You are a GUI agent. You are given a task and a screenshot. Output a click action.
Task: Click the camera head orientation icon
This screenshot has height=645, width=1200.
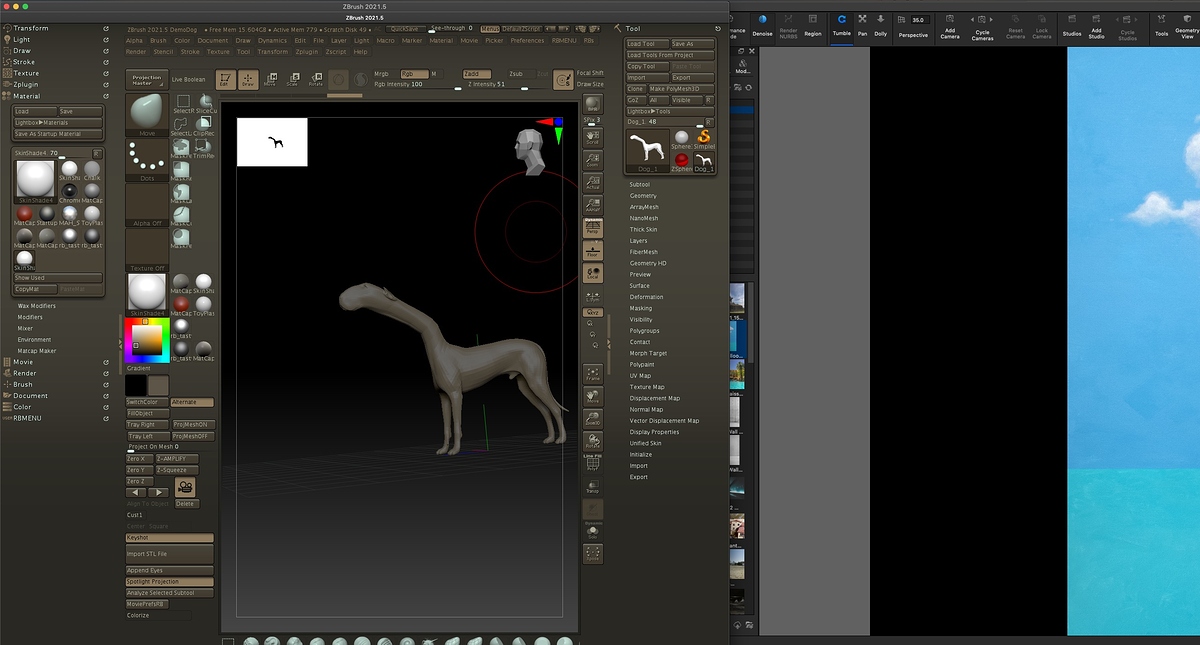point(529,151)
